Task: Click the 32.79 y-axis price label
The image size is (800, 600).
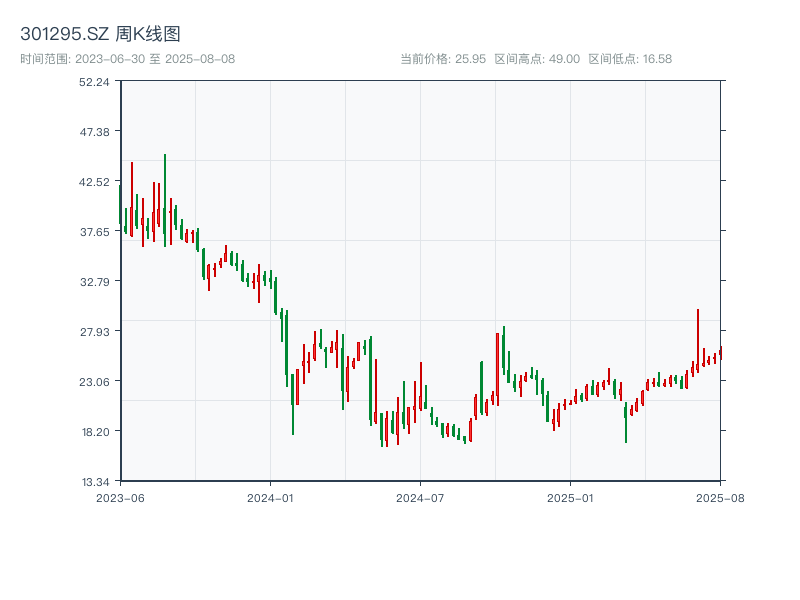Action: (94, 282)
